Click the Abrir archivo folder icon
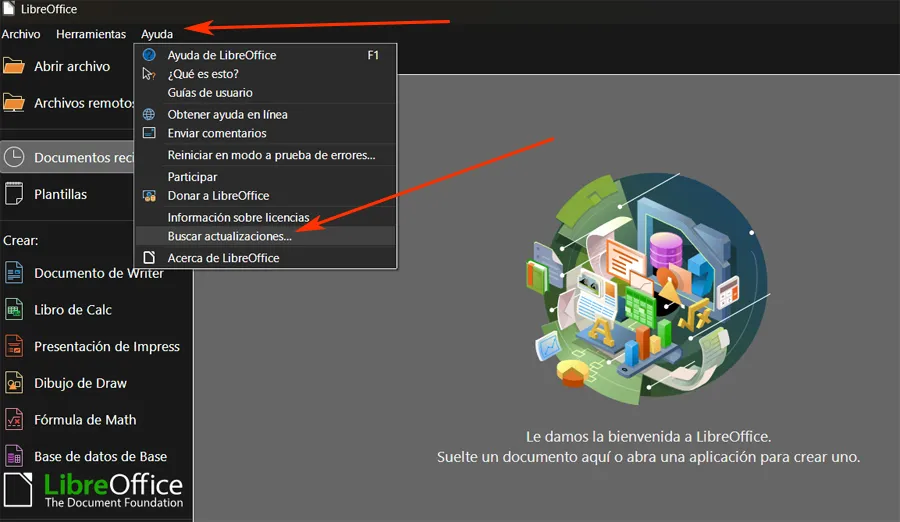Viewport: 900px width, 522px height. pos(14,66)
